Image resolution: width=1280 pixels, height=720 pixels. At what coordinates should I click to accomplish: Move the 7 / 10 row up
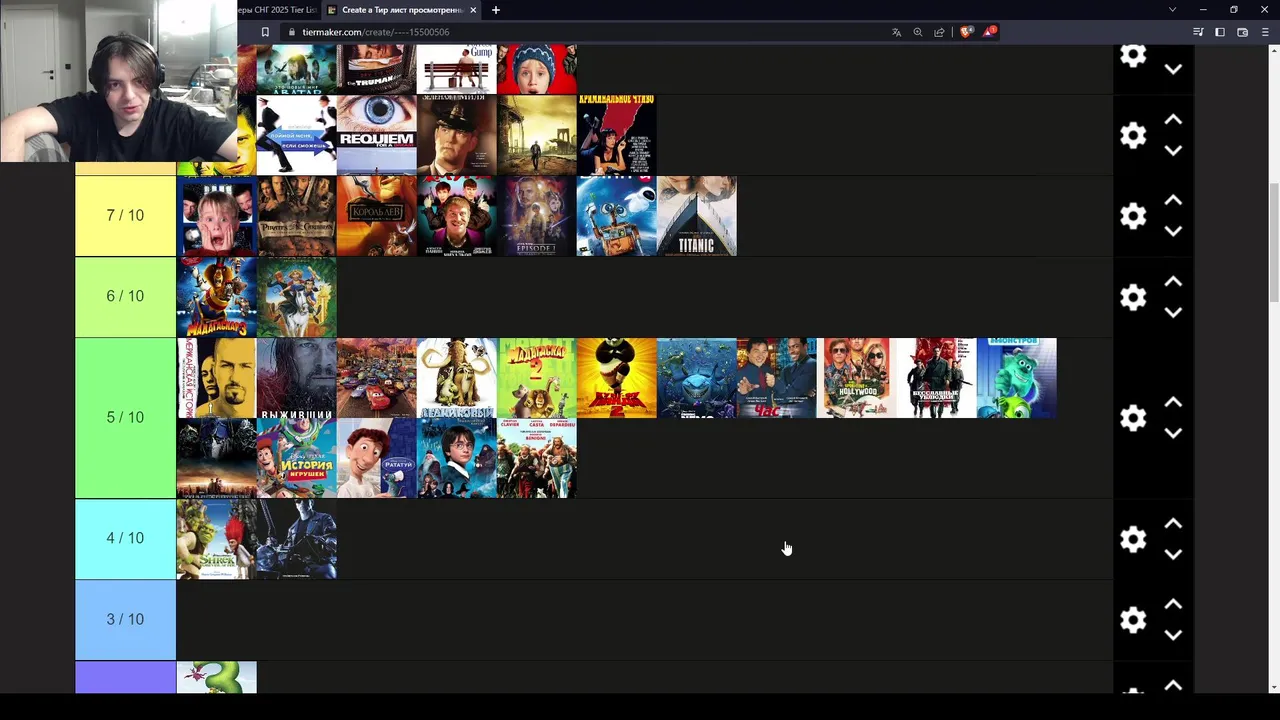click(x=1173, y=201)
